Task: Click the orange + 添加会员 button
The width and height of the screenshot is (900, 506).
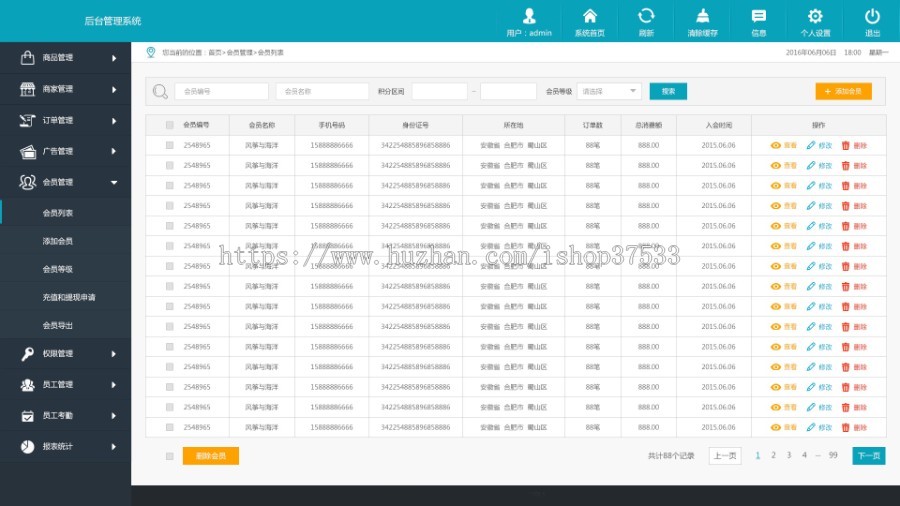Action: click(x=843, y=91)
